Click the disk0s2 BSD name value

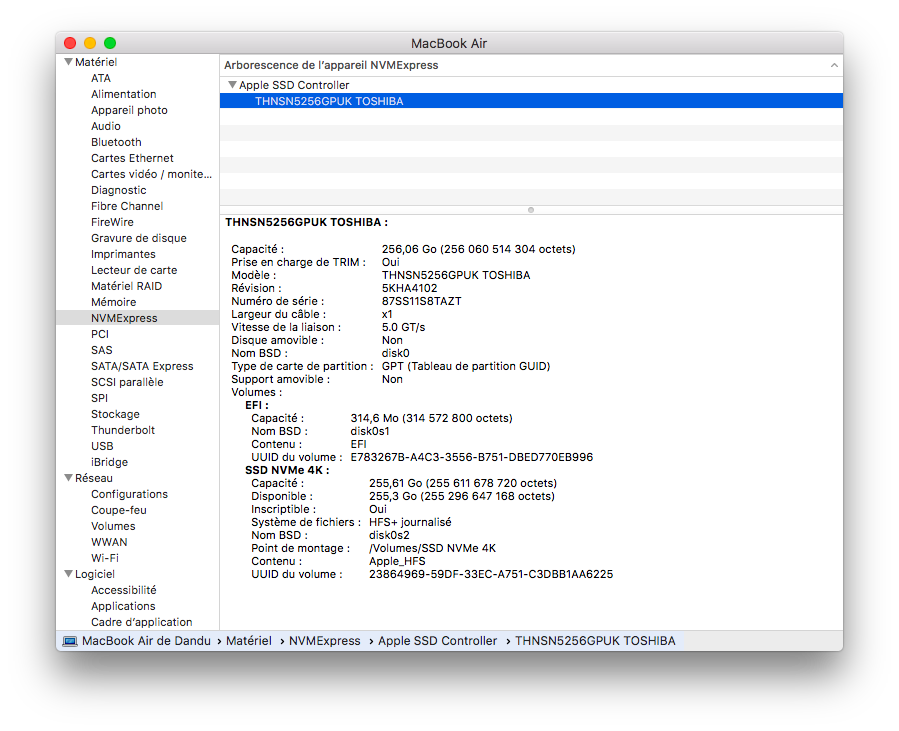389,535
